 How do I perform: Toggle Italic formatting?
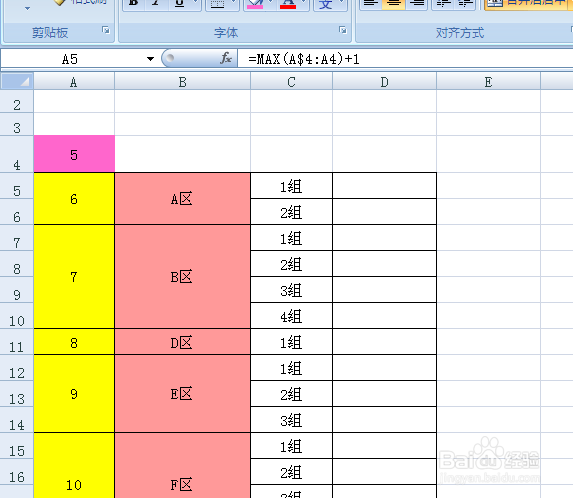tap(156, 3)
